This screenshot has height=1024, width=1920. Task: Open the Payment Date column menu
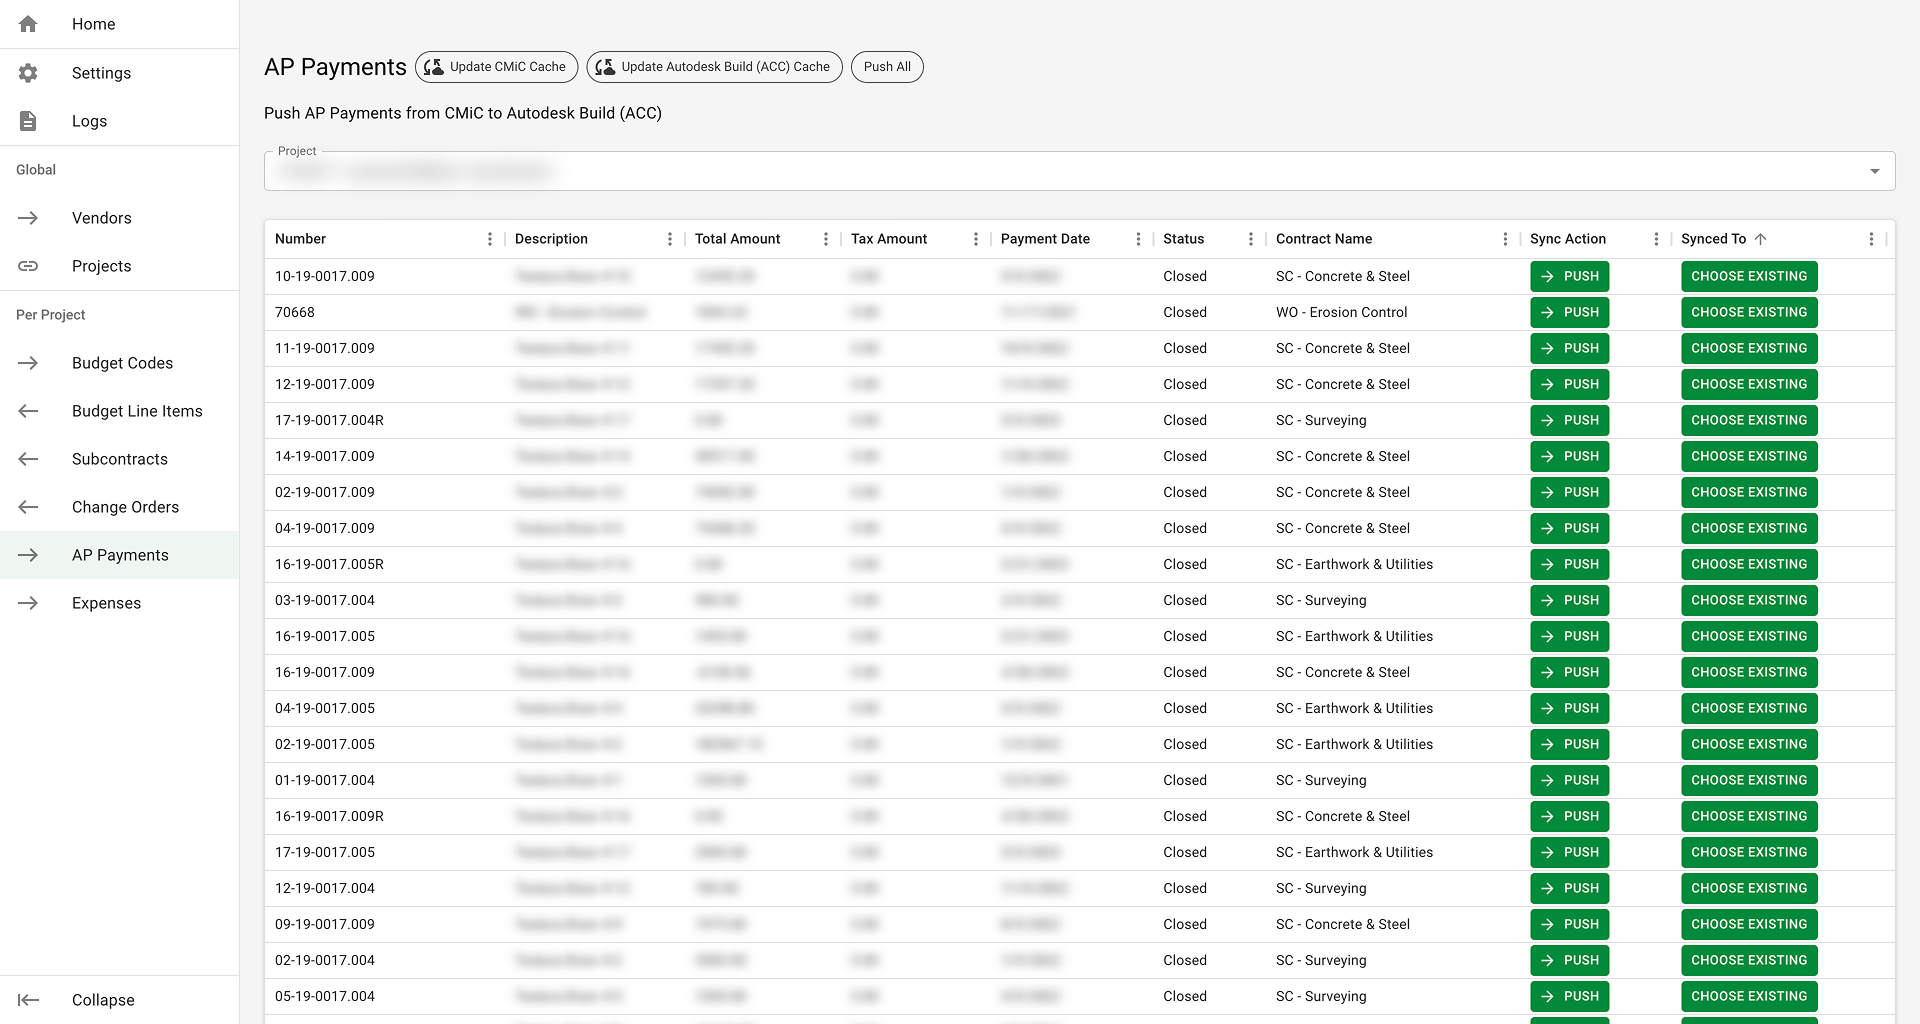coord(1139,239)
